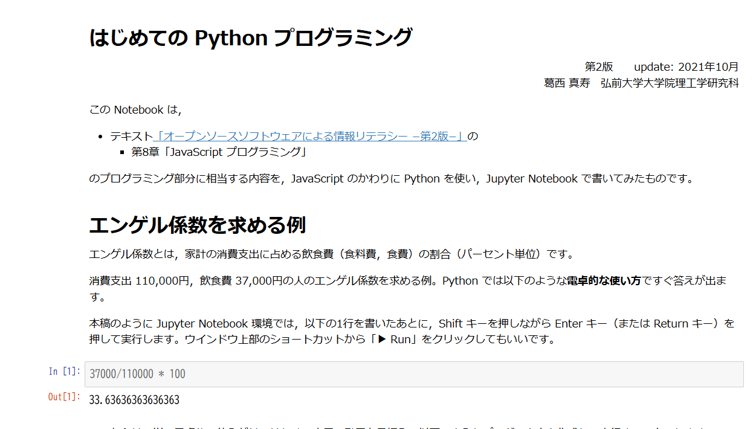Click the bold 電卓的な使い方 text
The width and height of the screenshot is (756, 429).
pos(603,281)
